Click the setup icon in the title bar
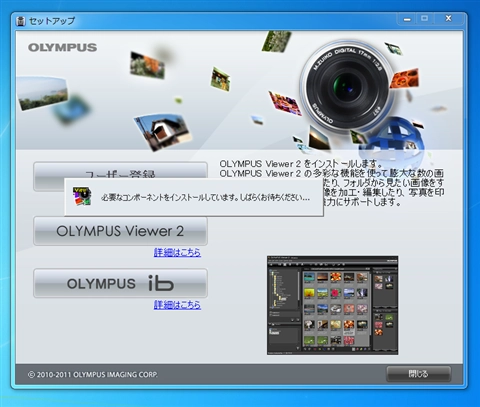Image resolution: width=480 pixels, height=407 pixels. [21, 21]
